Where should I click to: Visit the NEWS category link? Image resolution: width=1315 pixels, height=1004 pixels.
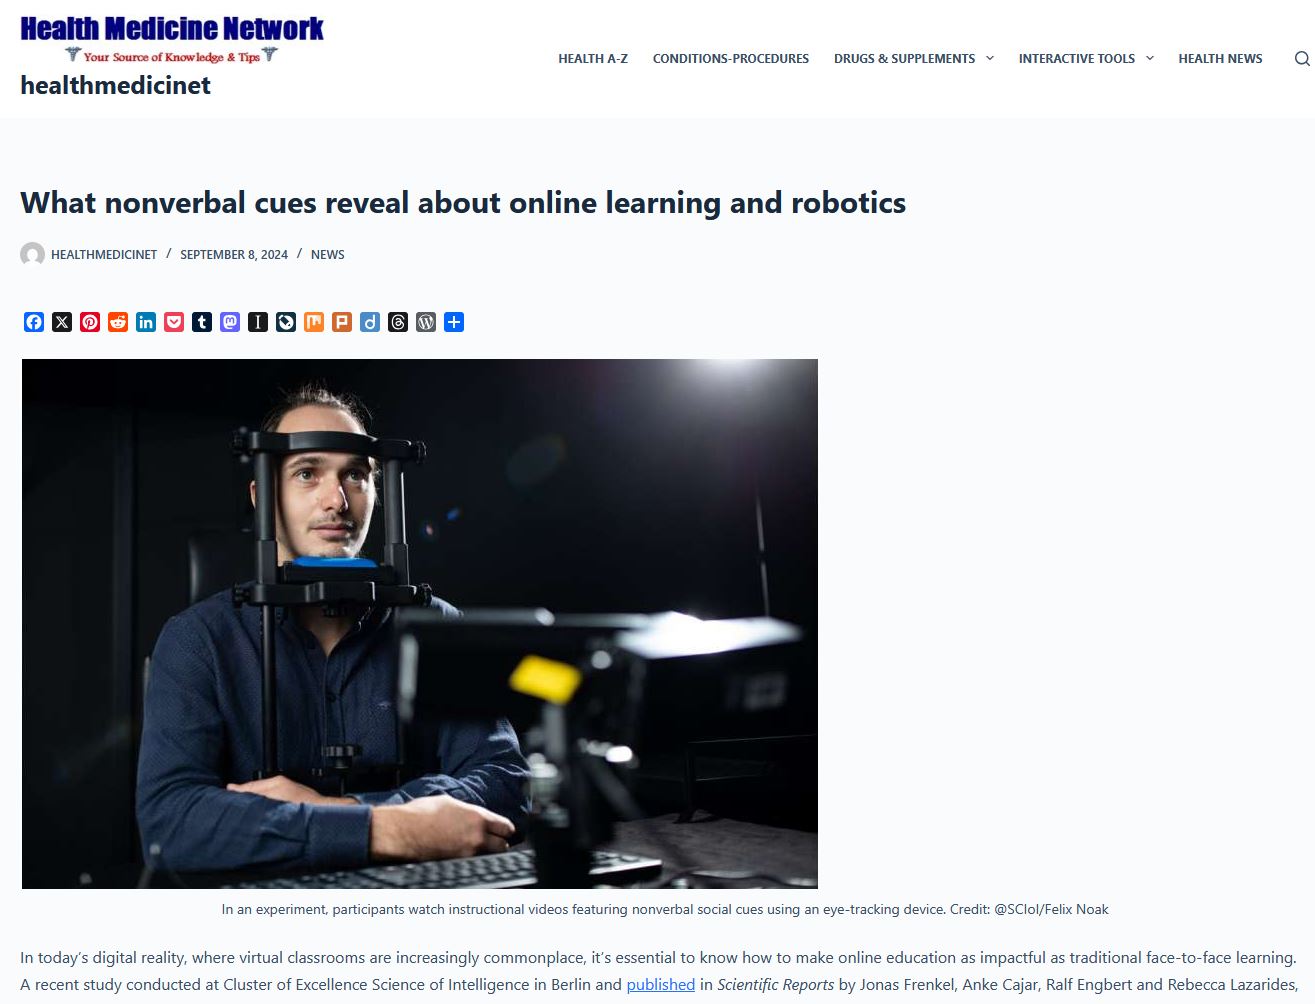327,254
